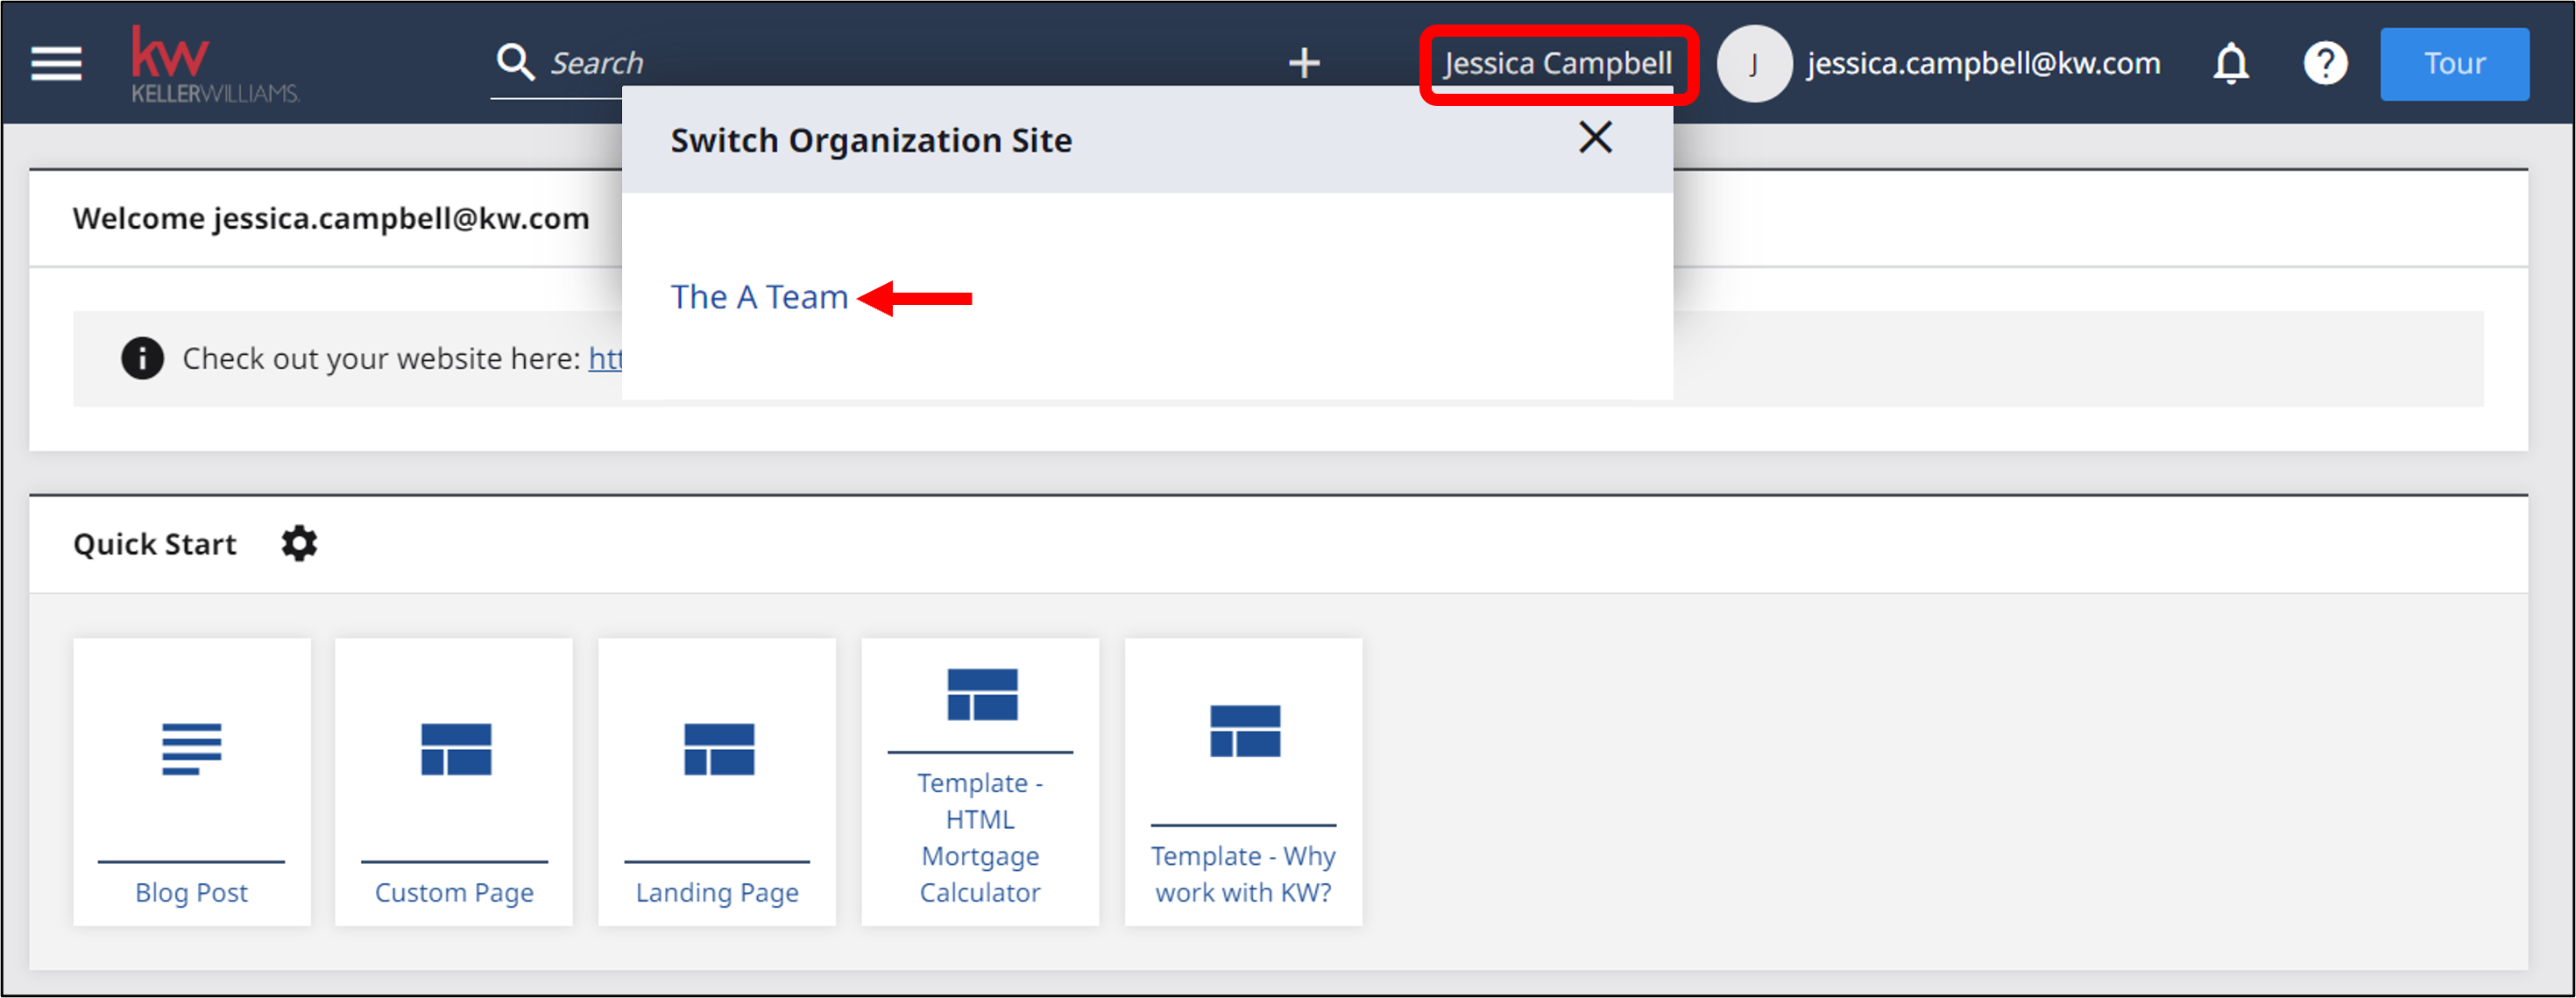Viewport: 2576px width, 998px height.
Task: Open Quick Start settings gear
Action: coord(297,543)
